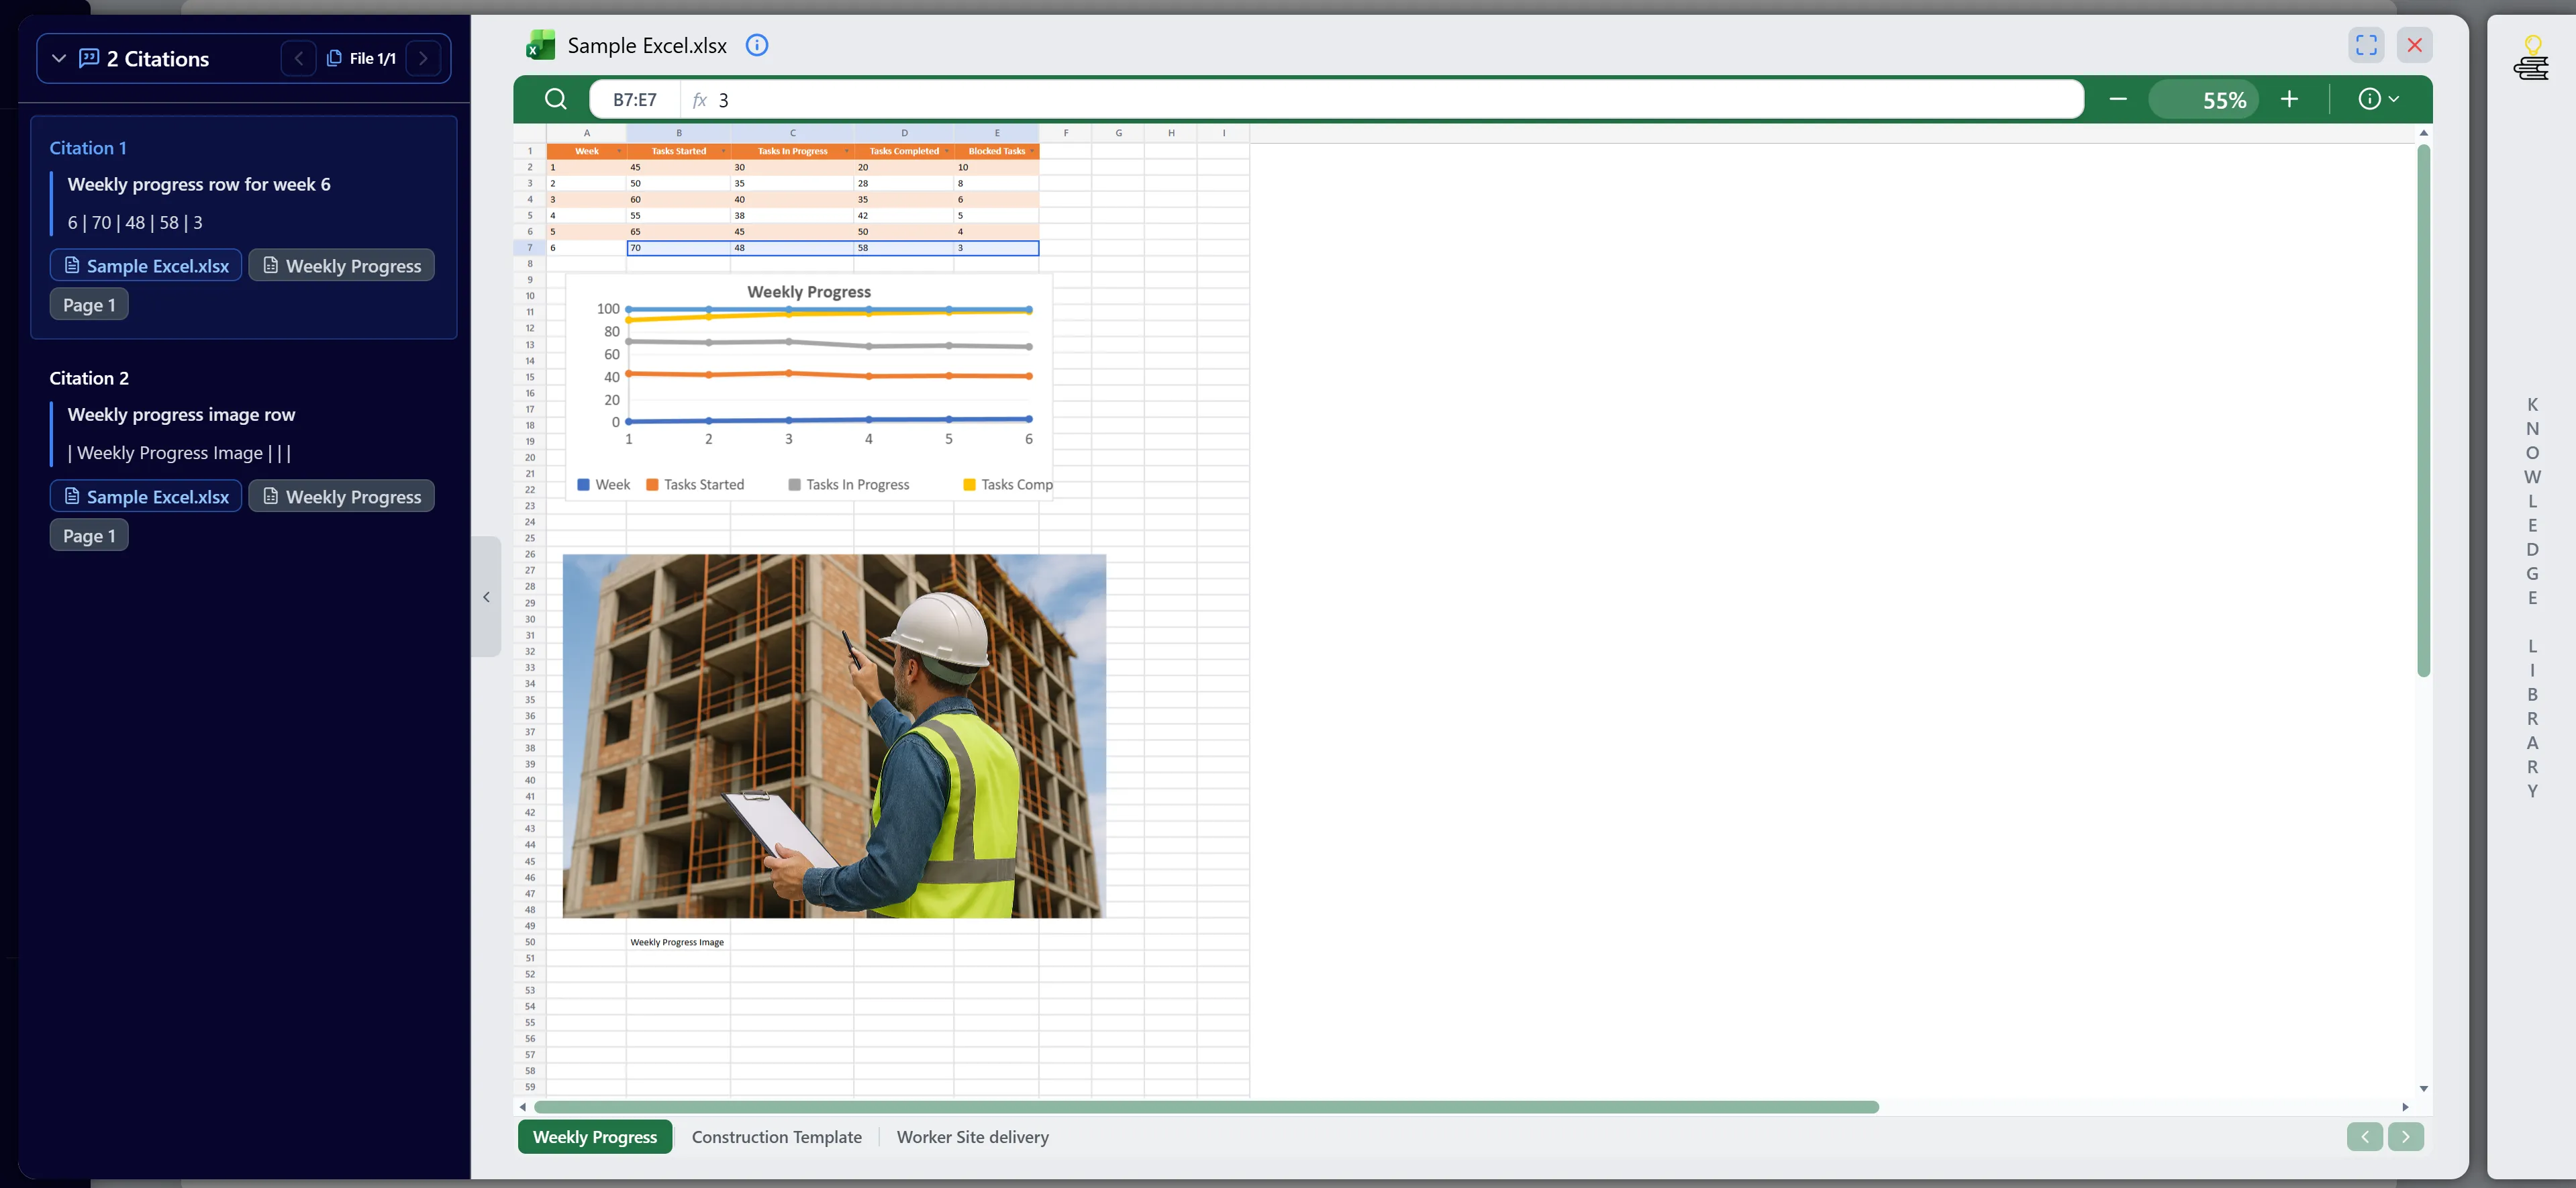Select cell with value 70 in row 7

pyautogui.click(x=679, y=248)
